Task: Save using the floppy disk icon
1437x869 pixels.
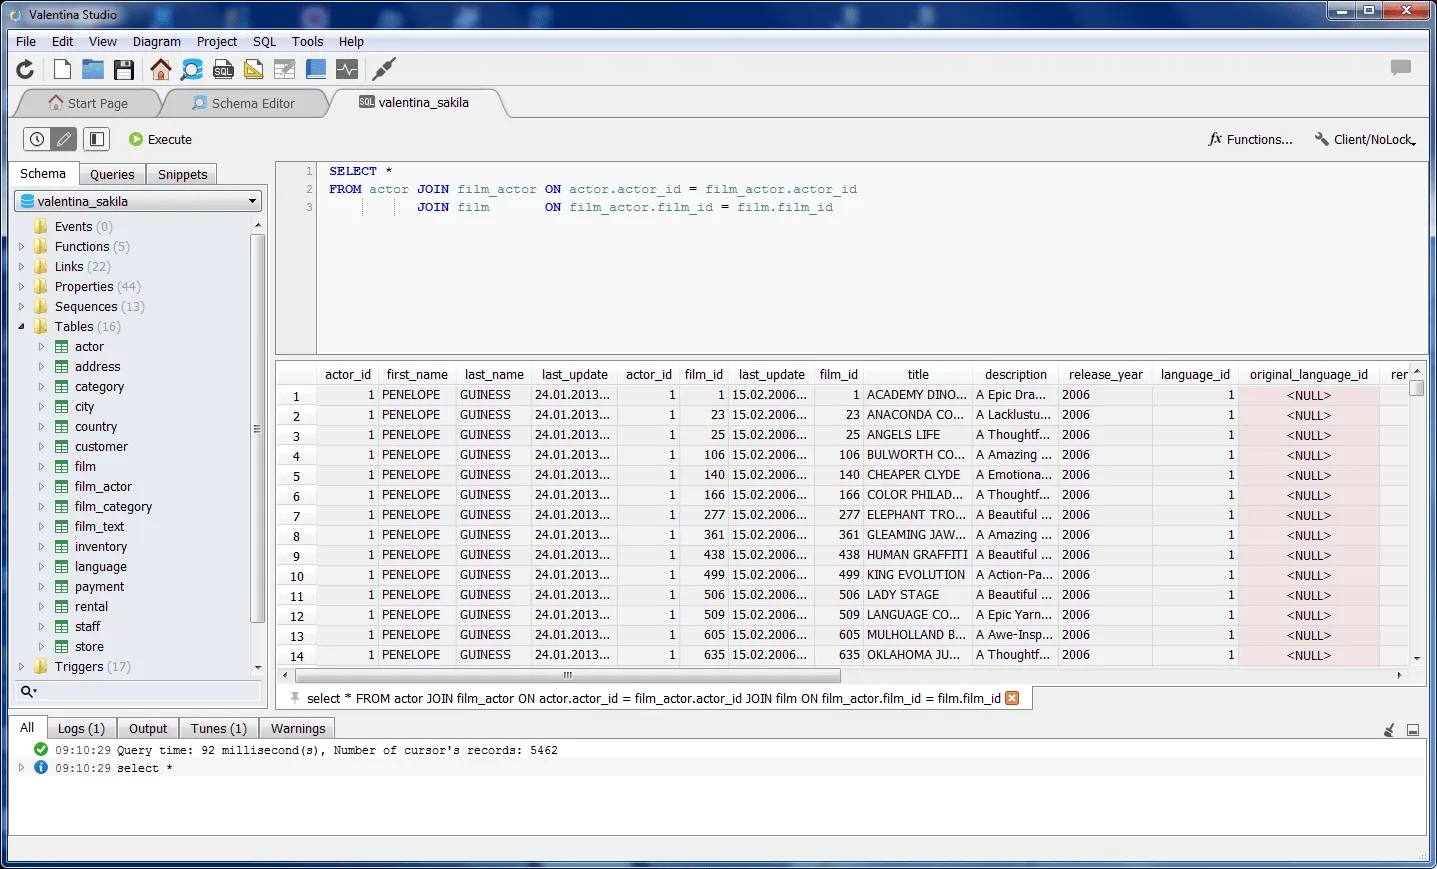Action: coord(123,69)
